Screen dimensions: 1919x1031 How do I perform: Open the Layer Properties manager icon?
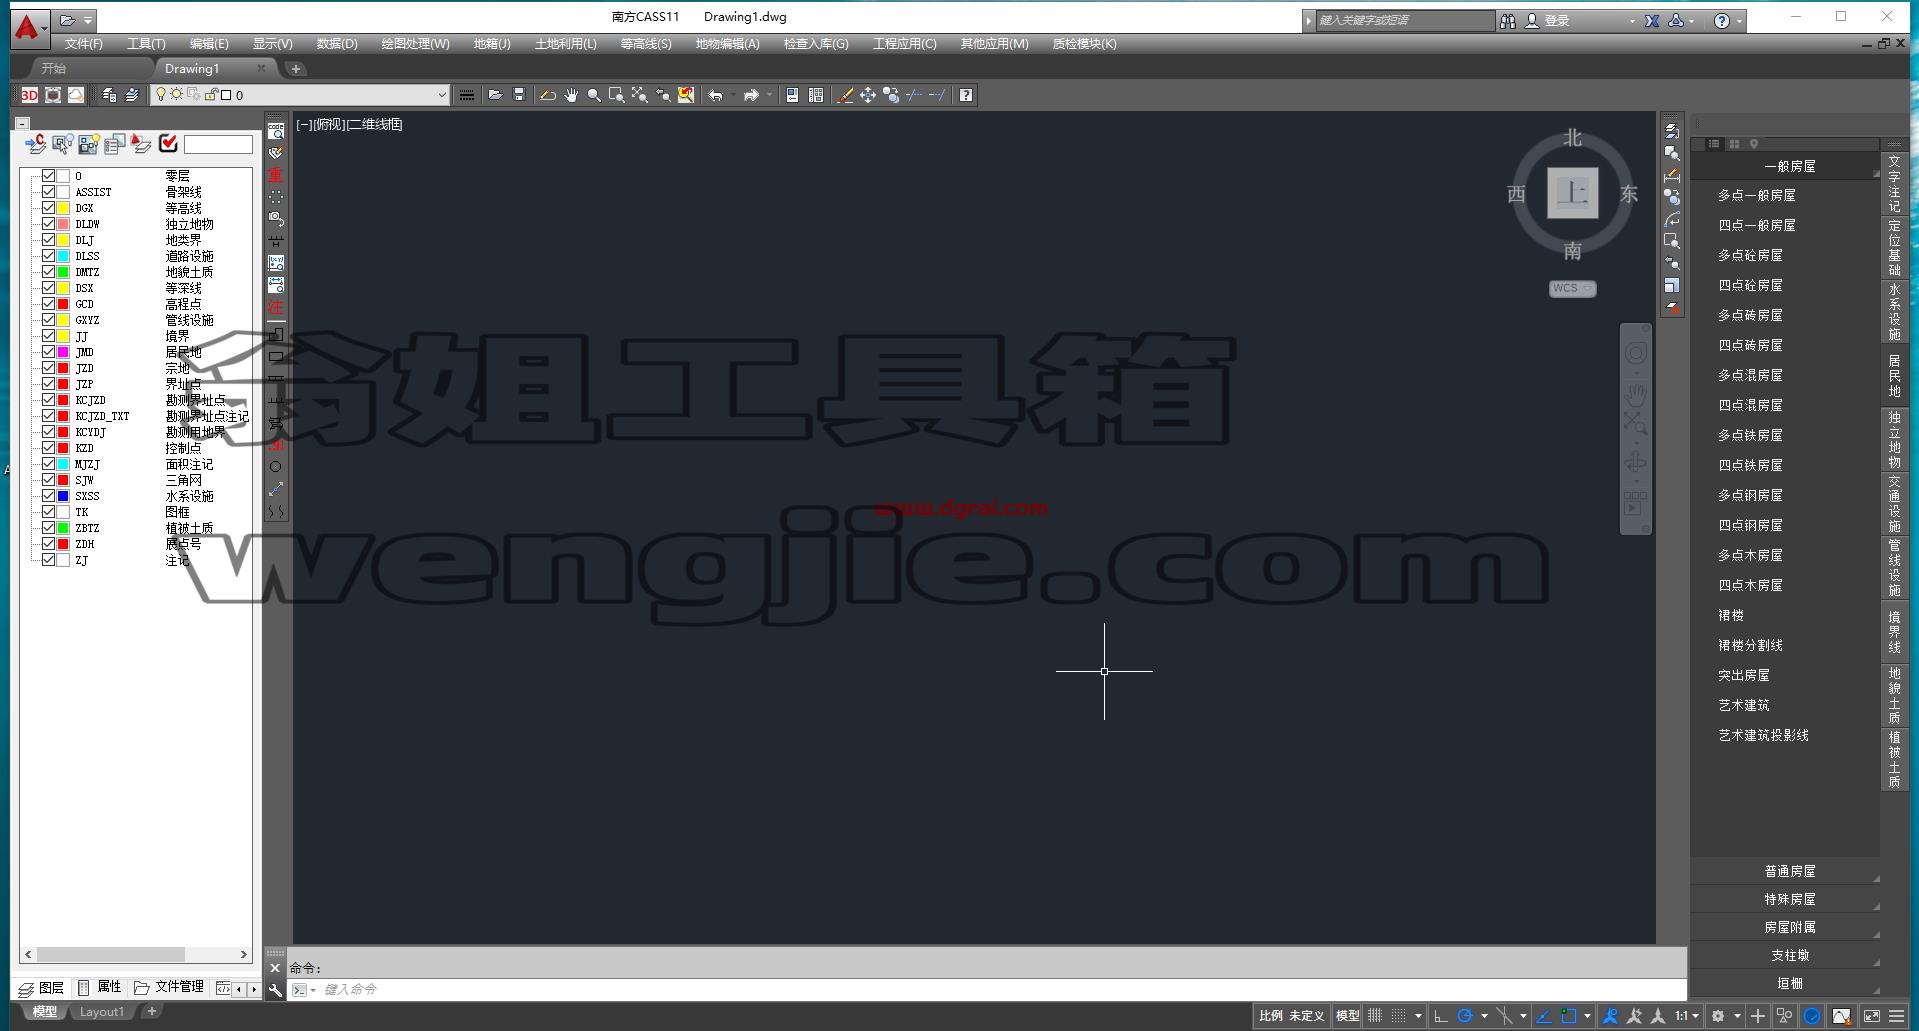click(109, 95)
